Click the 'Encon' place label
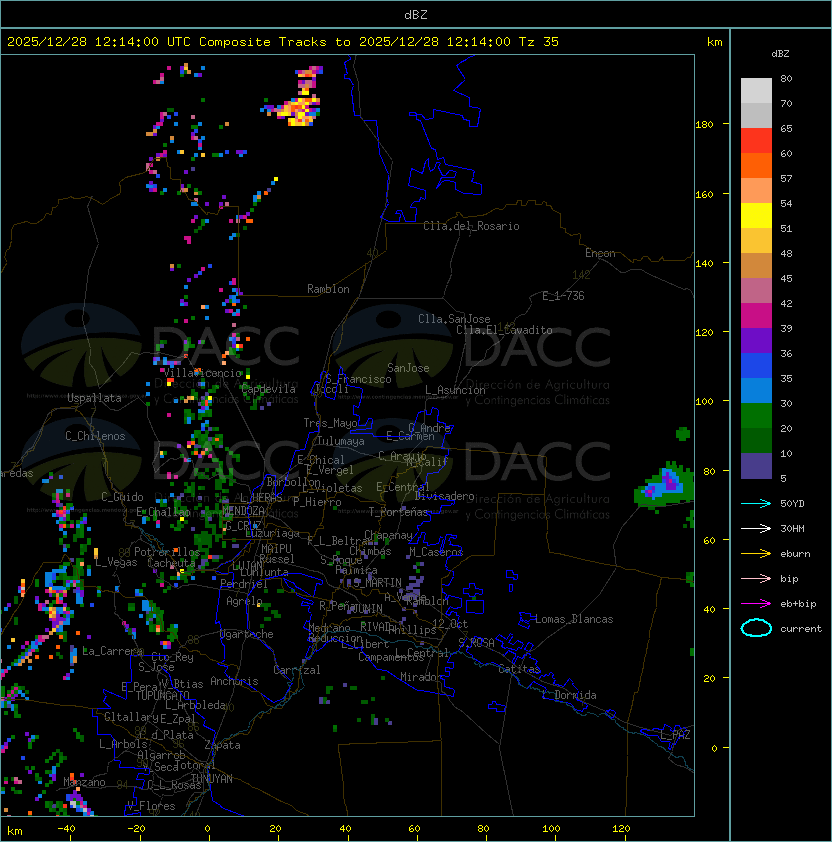Screen dimensions: 832x842 coord(600,253)
